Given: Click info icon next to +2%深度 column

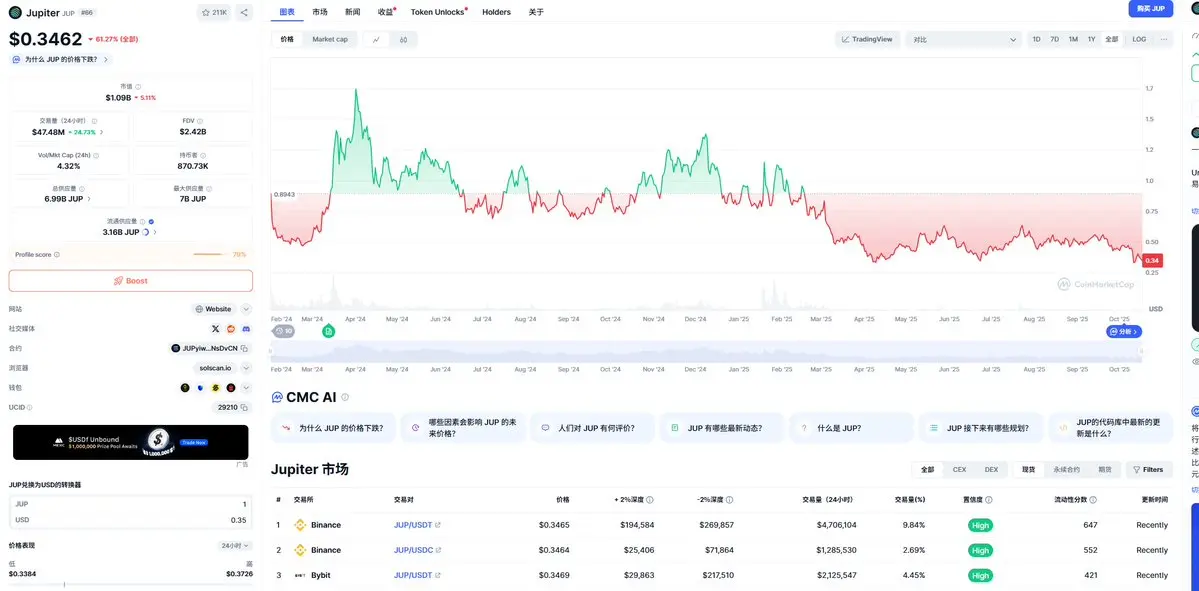Looking at the screenshot, I should tap(649, 500).
